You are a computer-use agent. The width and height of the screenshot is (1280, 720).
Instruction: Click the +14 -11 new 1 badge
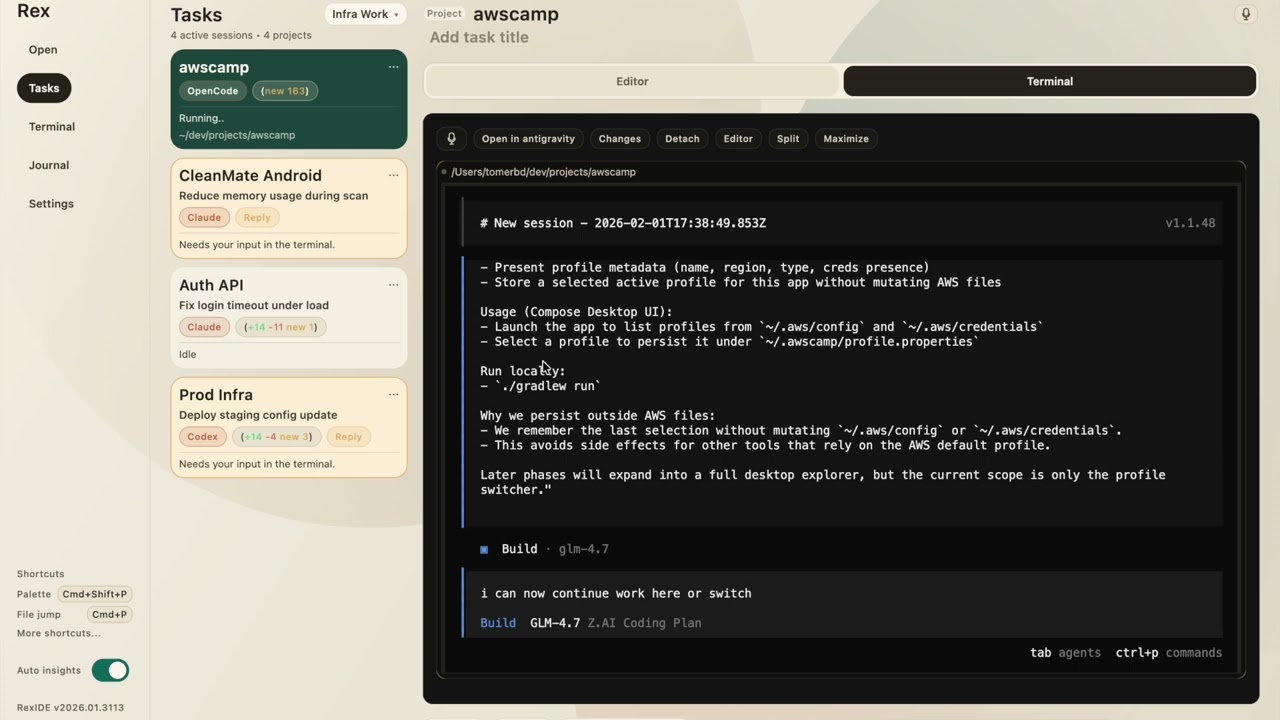click(281, 327)
